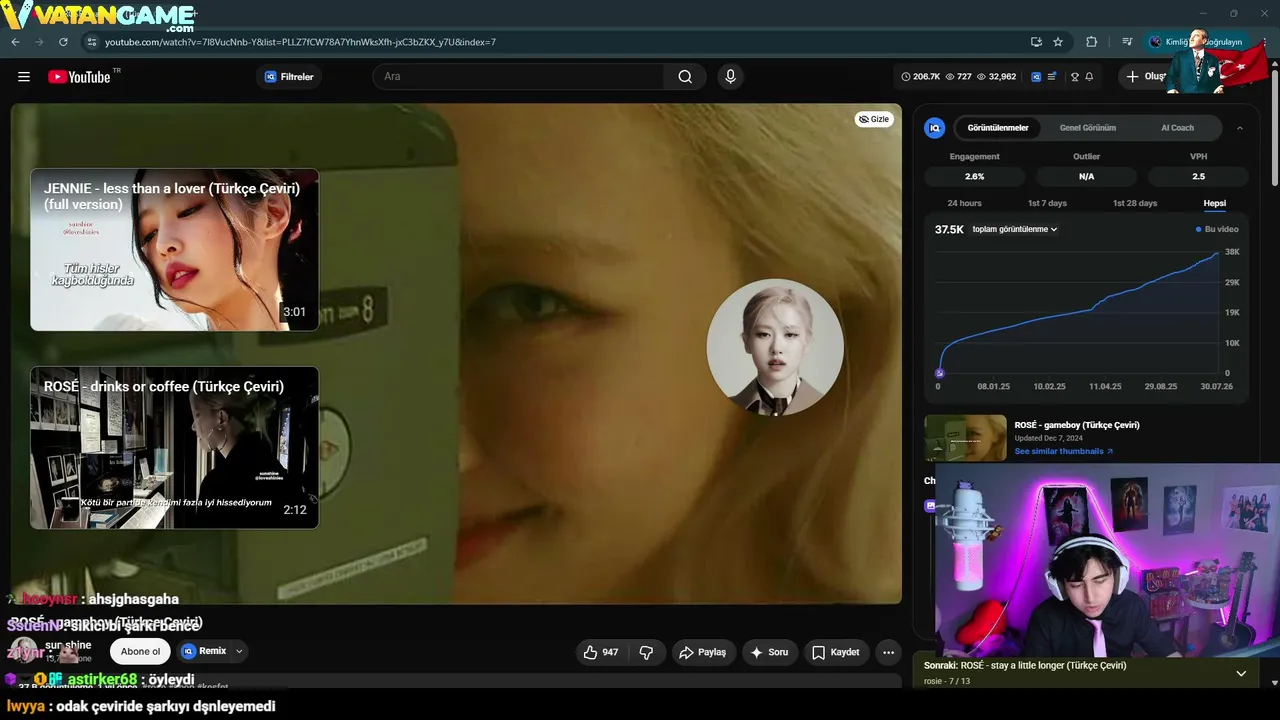
Task: Like the video with the thumbs-up button
Action: [x=601, y=652]
